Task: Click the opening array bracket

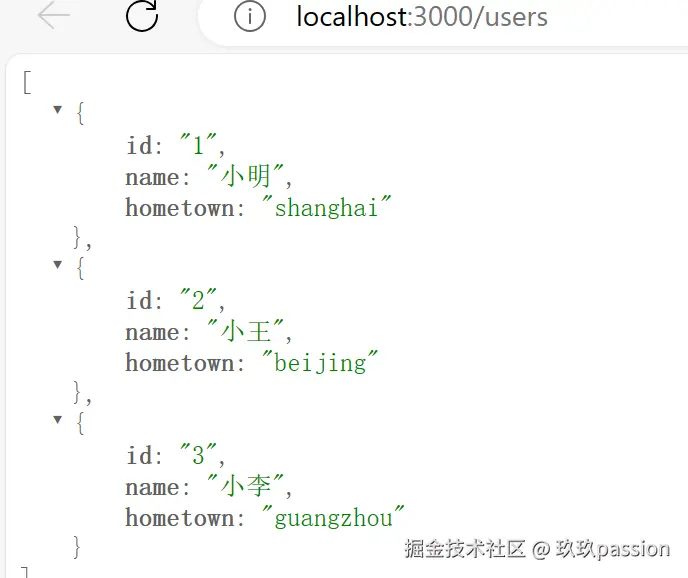Action: coord(27,82)
